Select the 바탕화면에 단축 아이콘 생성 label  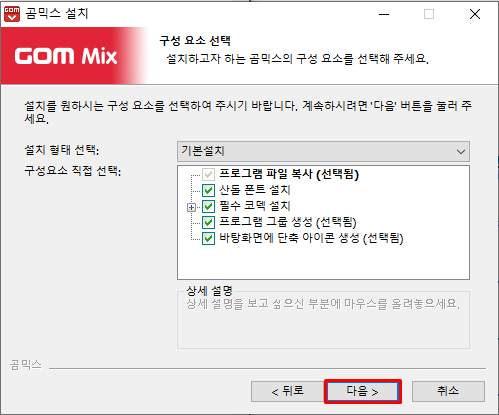pos(311,238)
